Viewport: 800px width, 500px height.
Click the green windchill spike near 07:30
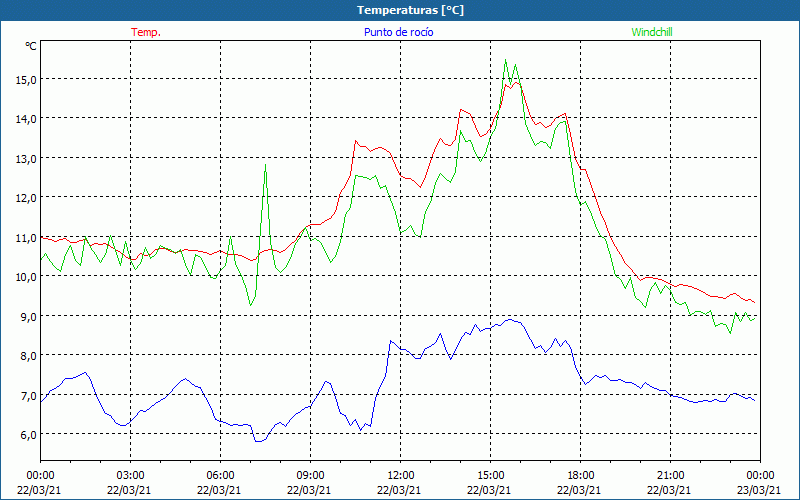click(x=265, y=166)
